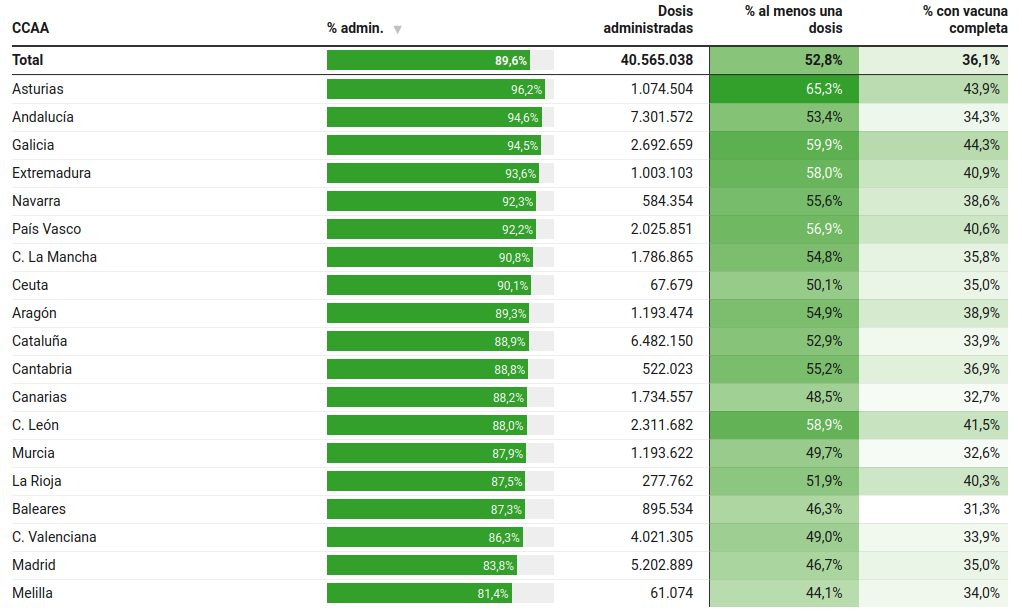Click the sort arrow beside % admin.
1022x616 pixels.
[398, 29]
